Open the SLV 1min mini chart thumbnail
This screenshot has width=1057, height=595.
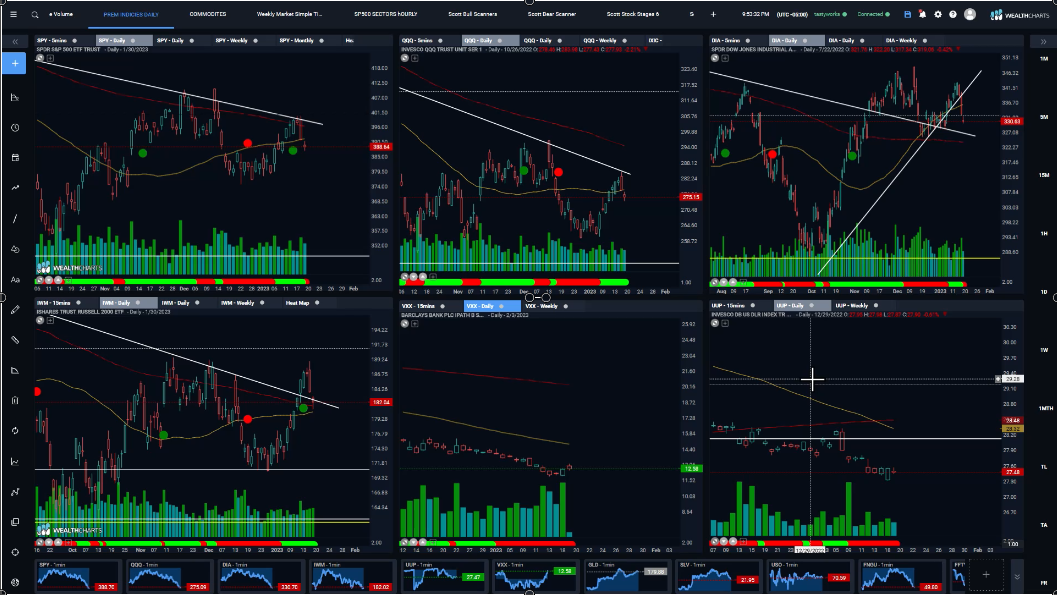point(717,577)
